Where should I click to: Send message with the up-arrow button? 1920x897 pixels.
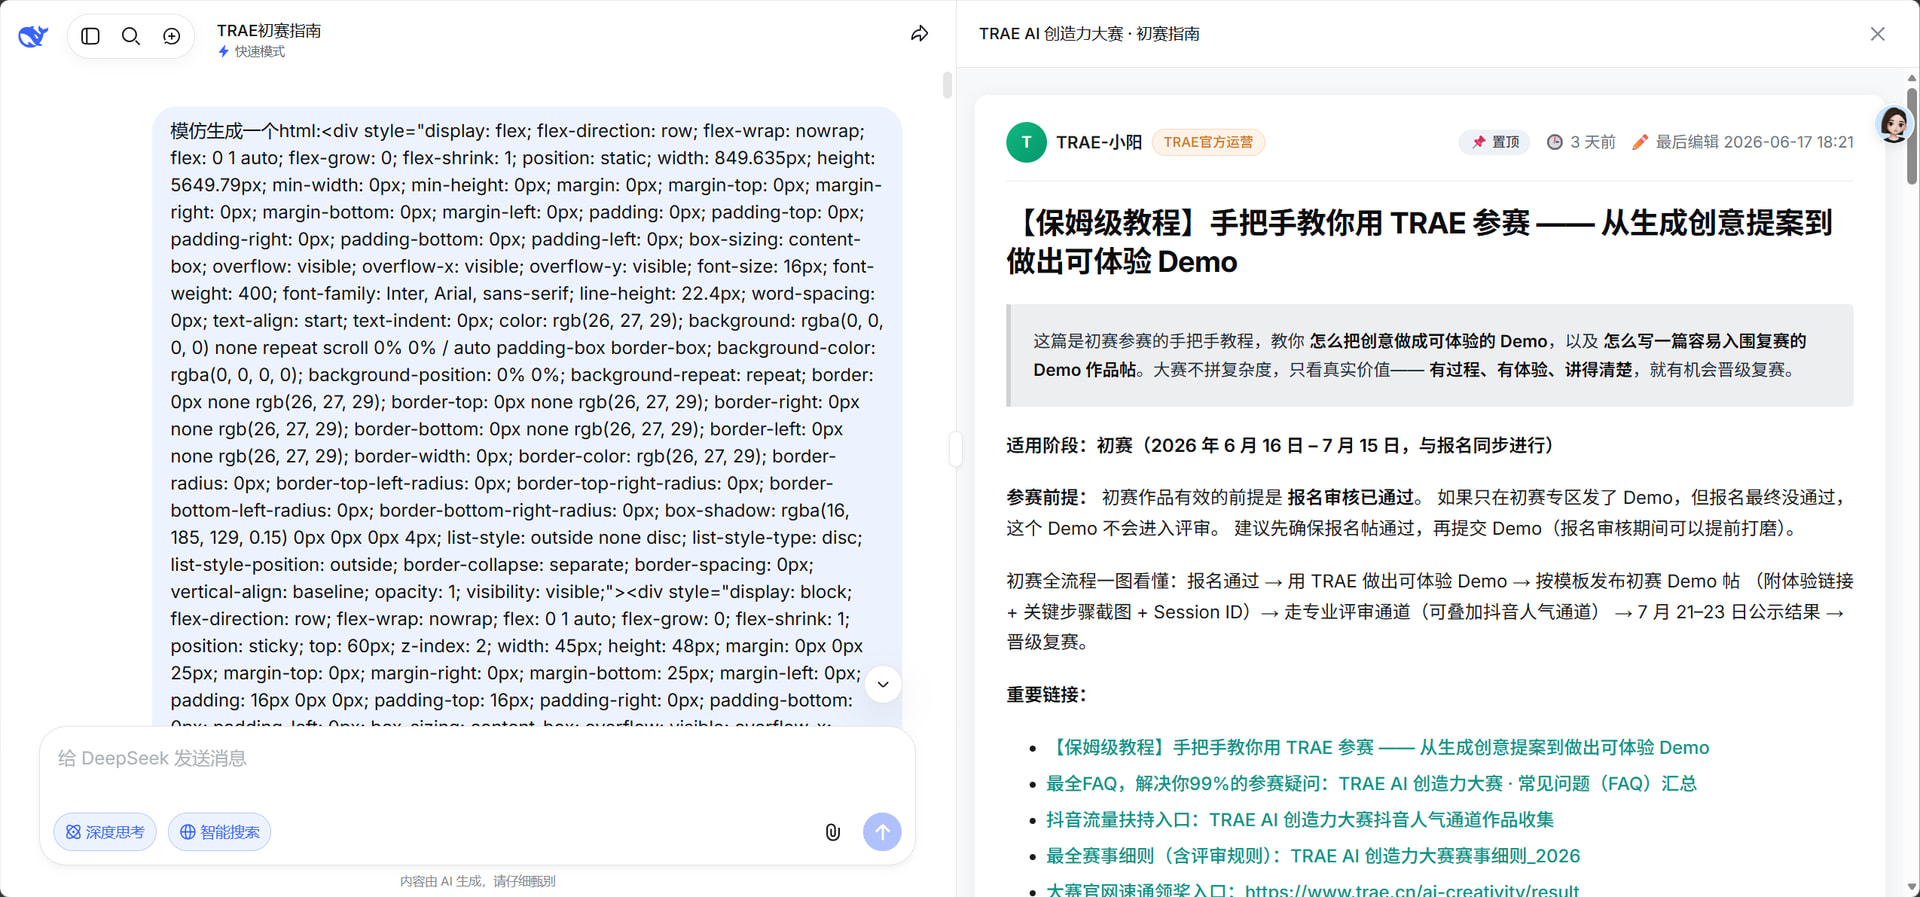pos(882,832)
